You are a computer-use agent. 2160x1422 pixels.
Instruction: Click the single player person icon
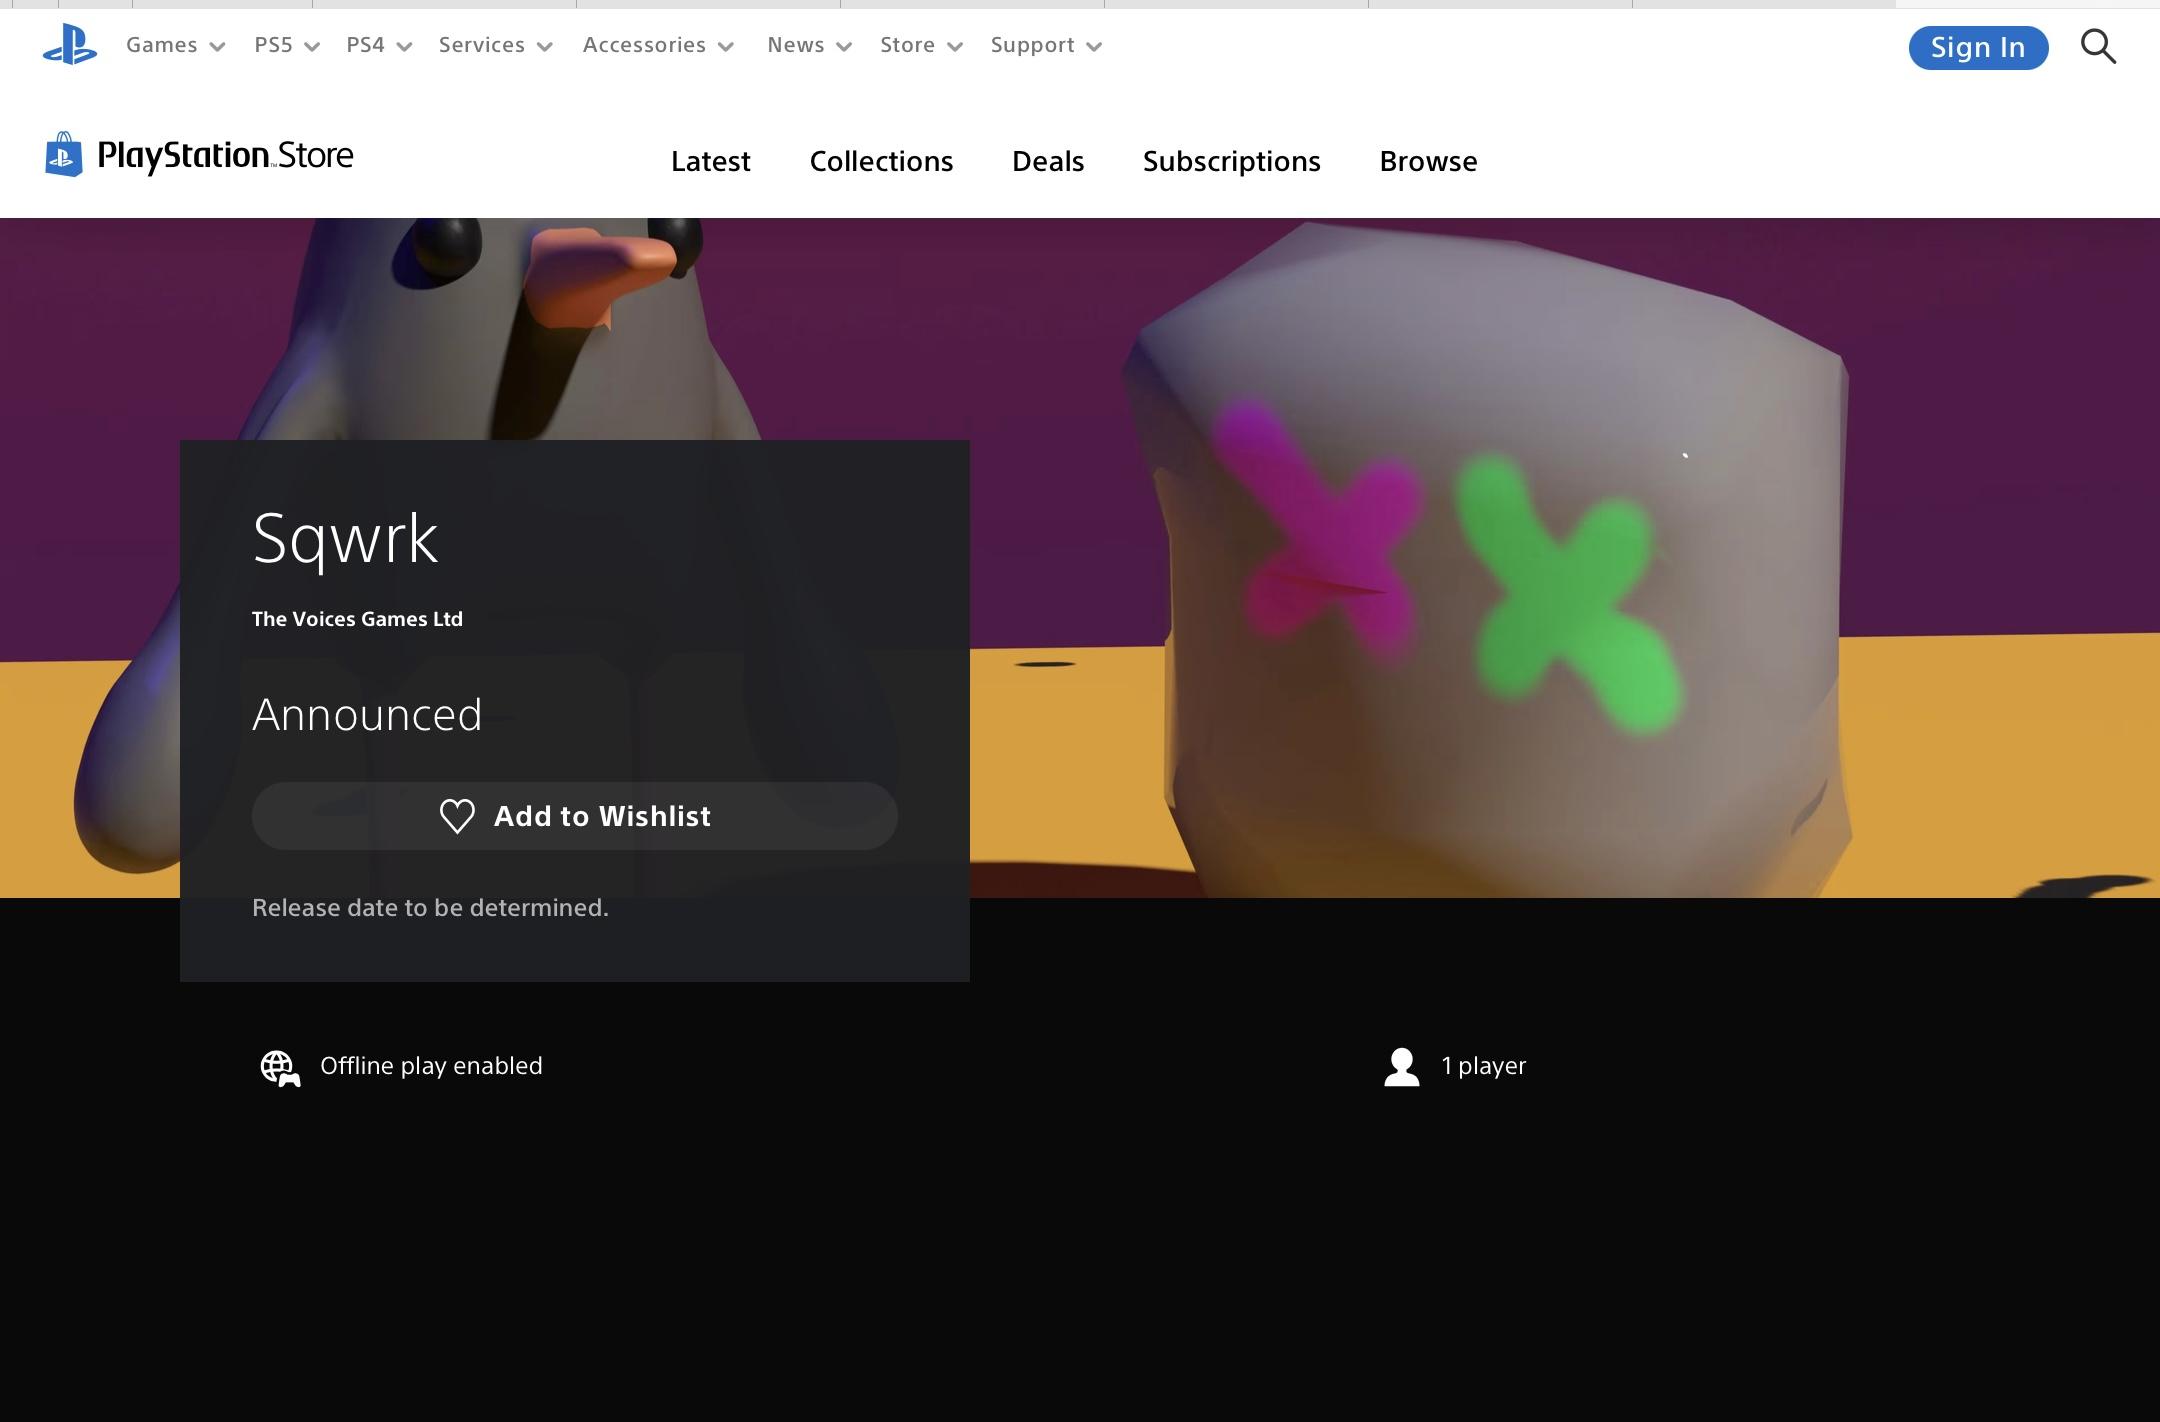coord(1401,1067)
